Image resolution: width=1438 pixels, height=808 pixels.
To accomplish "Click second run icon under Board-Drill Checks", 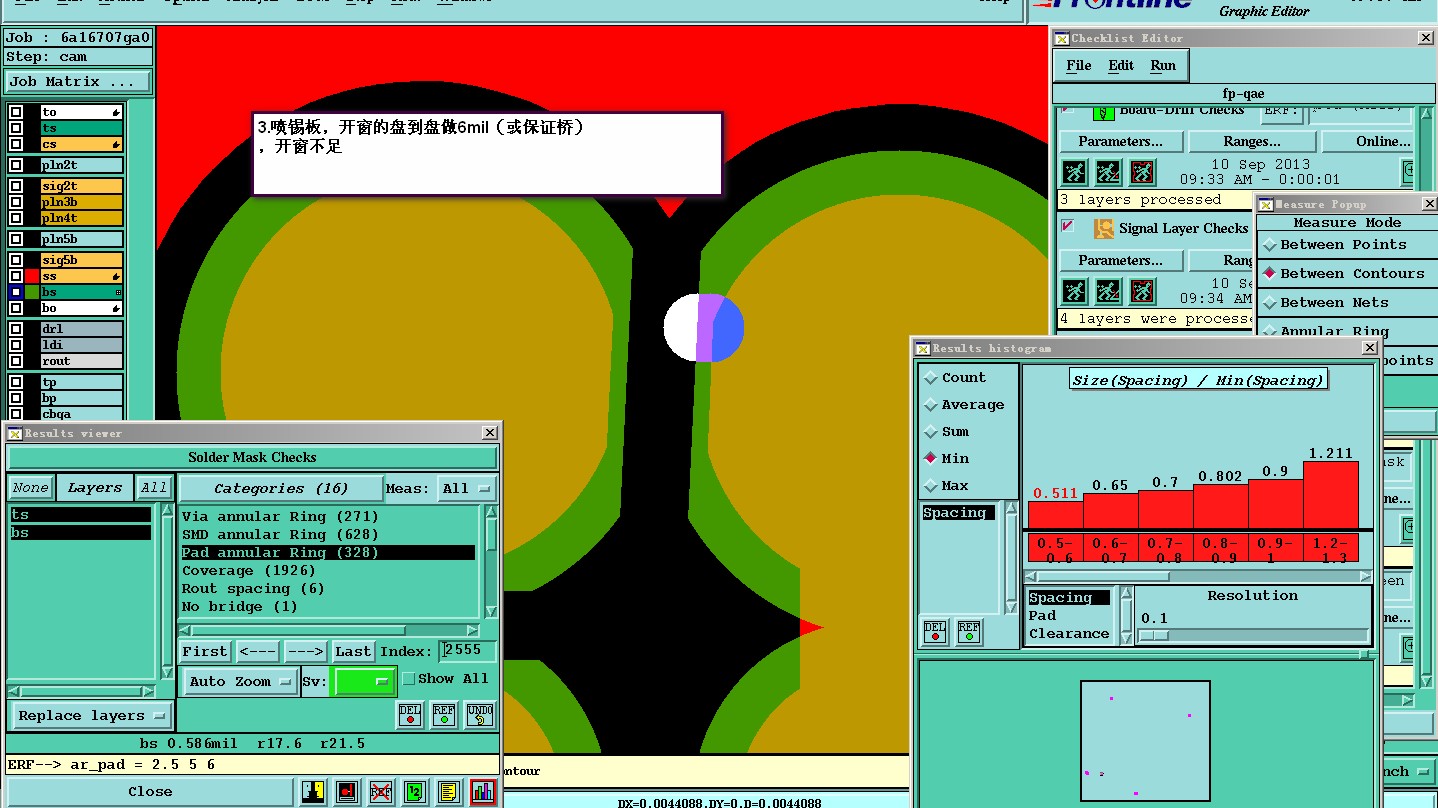I will (1108, 172).
